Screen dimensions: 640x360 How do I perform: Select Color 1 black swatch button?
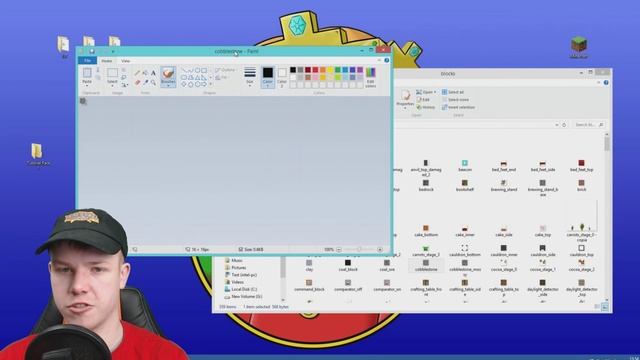pyautogui.click(x=268, y=77)
